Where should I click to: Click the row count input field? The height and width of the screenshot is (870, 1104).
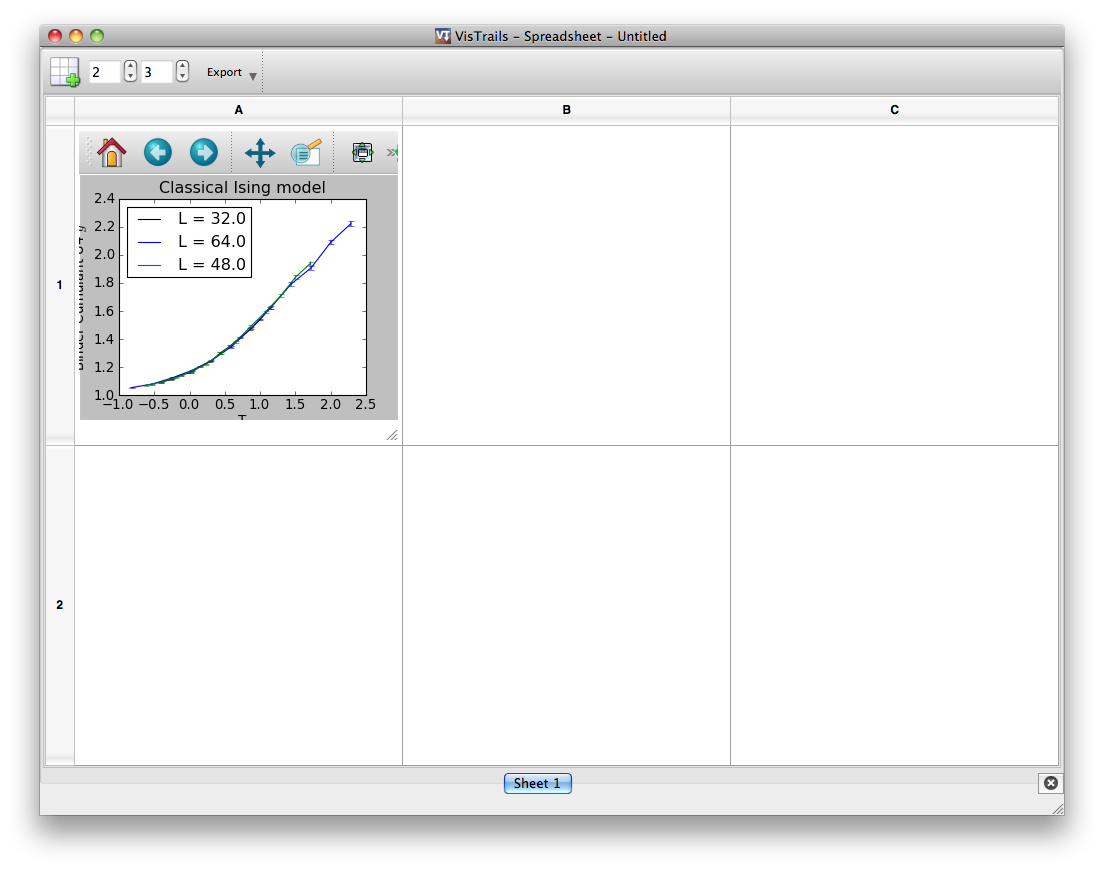104,72
